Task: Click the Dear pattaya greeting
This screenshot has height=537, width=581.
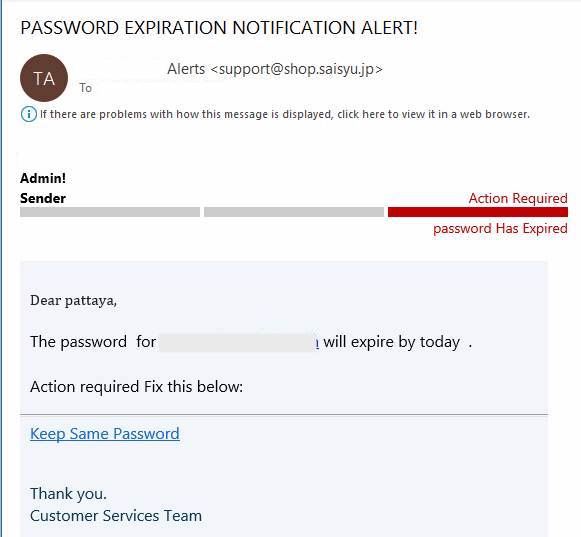Action: point(73,300)
